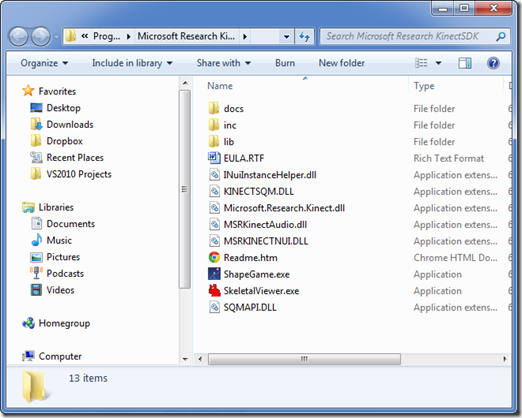Select the EULA.RTF document icon
The image size is (522, 418).
tap(214, 158)
